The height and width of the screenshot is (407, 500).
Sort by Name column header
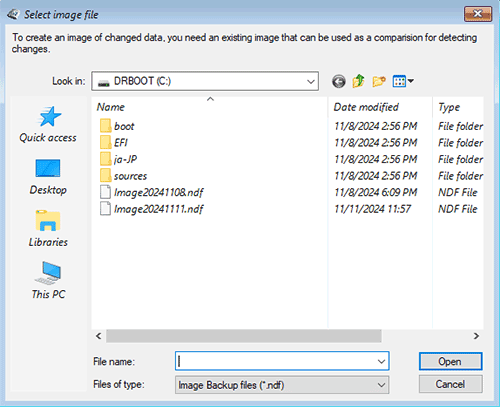pyautogui.click(x=111, y=107)
